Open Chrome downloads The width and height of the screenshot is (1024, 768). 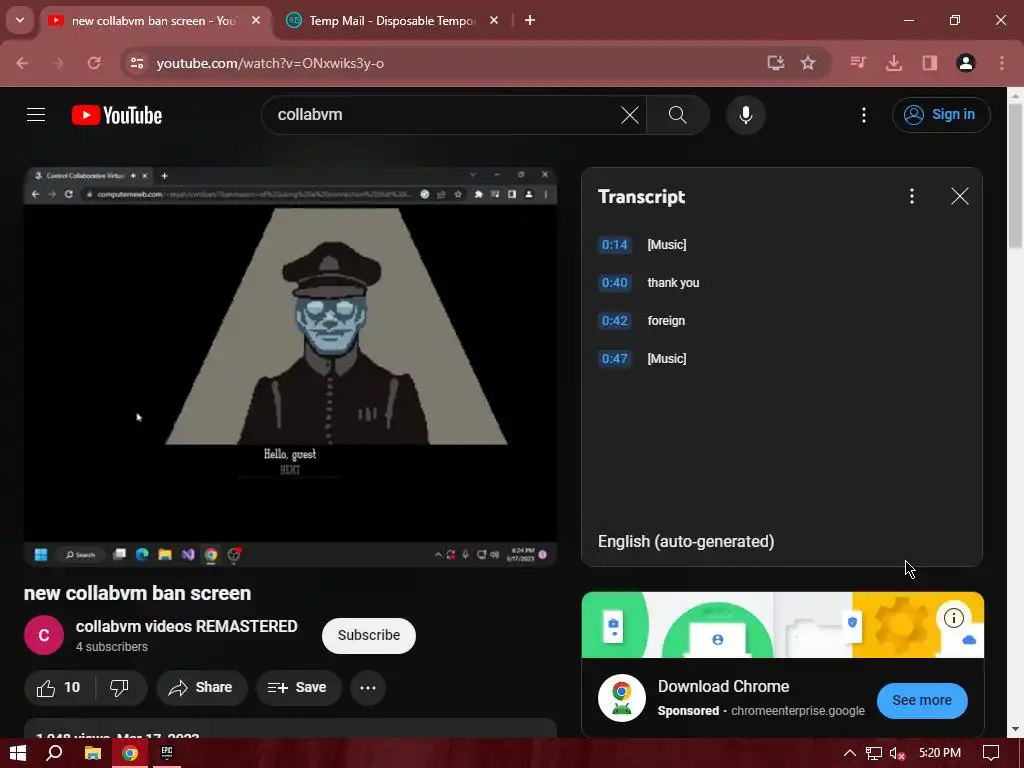click(894, 63)
